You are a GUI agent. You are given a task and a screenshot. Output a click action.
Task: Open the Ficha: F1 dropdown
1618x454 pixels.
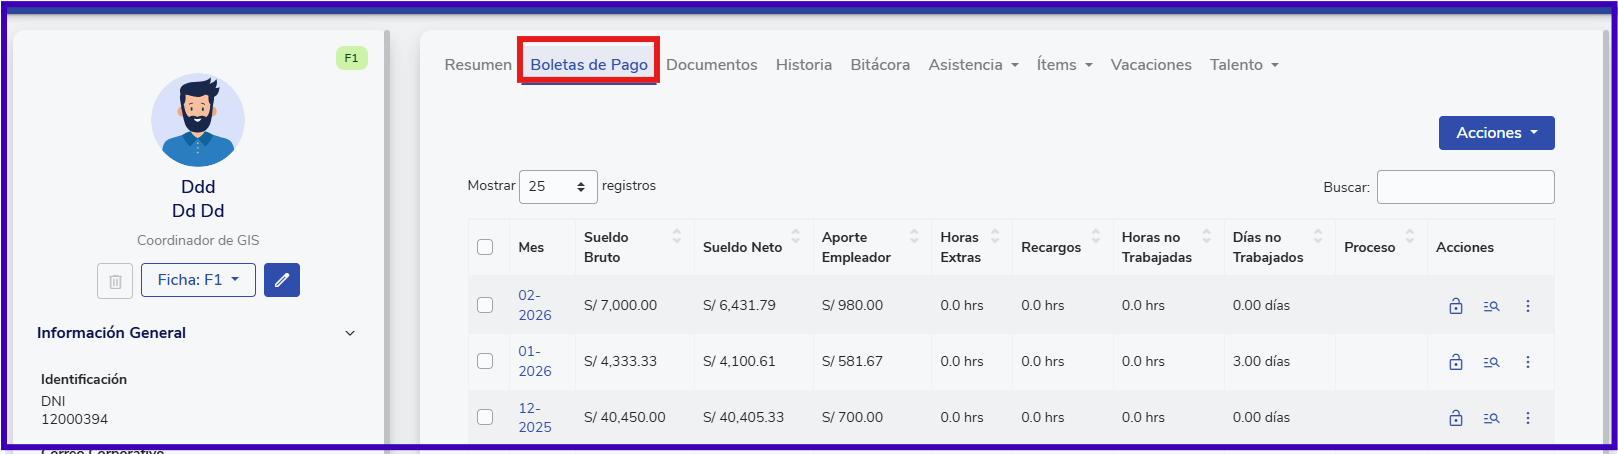[x=198, y=280]
